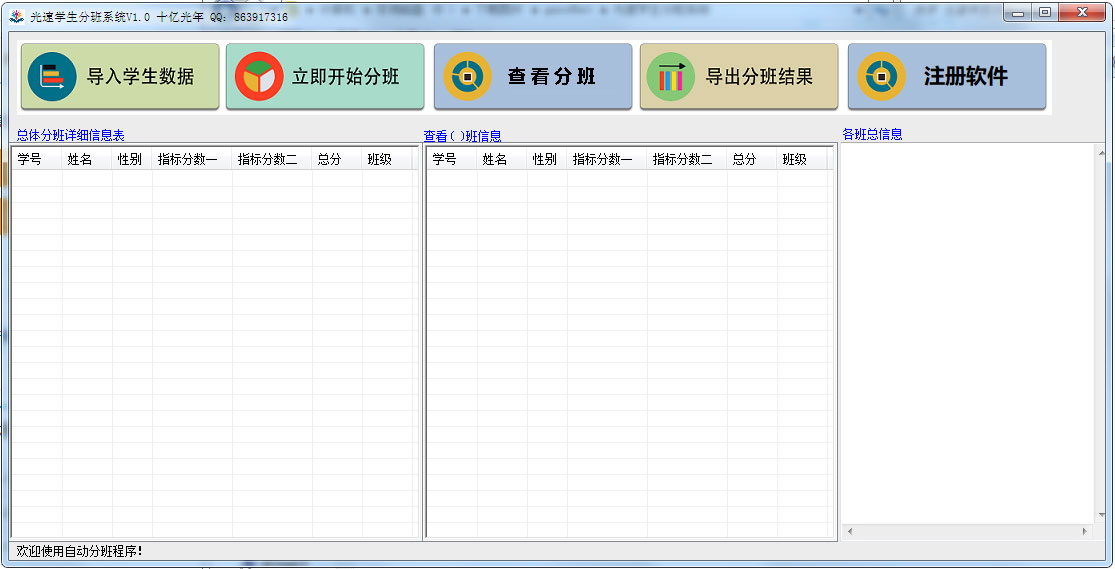Click the pie chart icon to start class division
The height and width of the screenshot is (569, 1115).
coord(259,77)
